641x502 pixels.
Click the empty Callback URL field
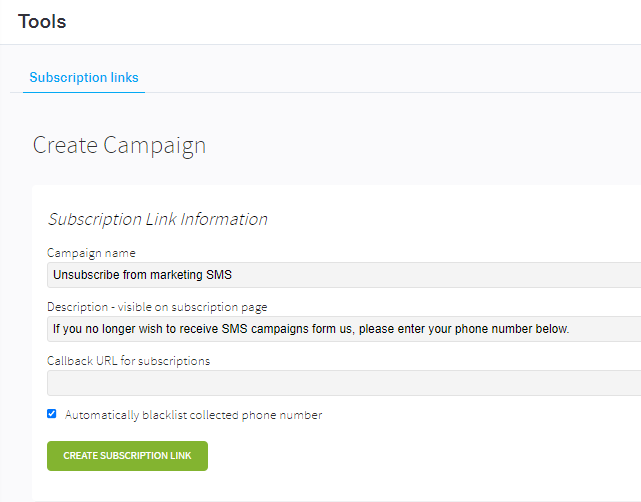point(344,383)
